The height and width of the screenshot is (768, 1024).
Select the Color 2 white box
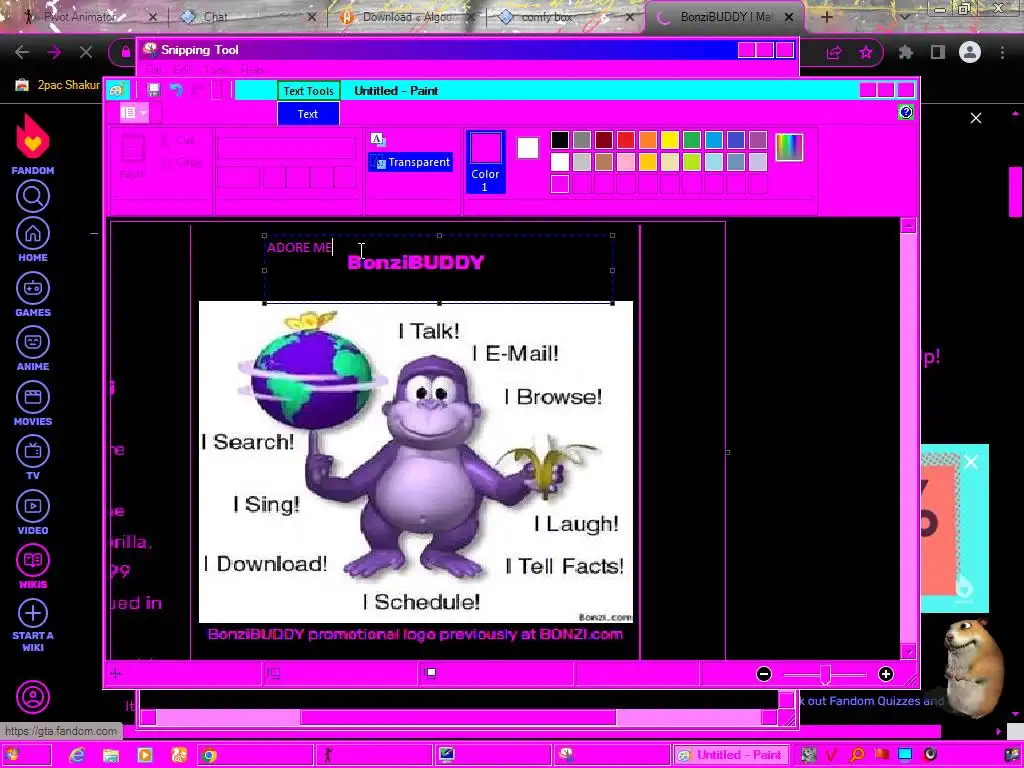coord(528,148)
